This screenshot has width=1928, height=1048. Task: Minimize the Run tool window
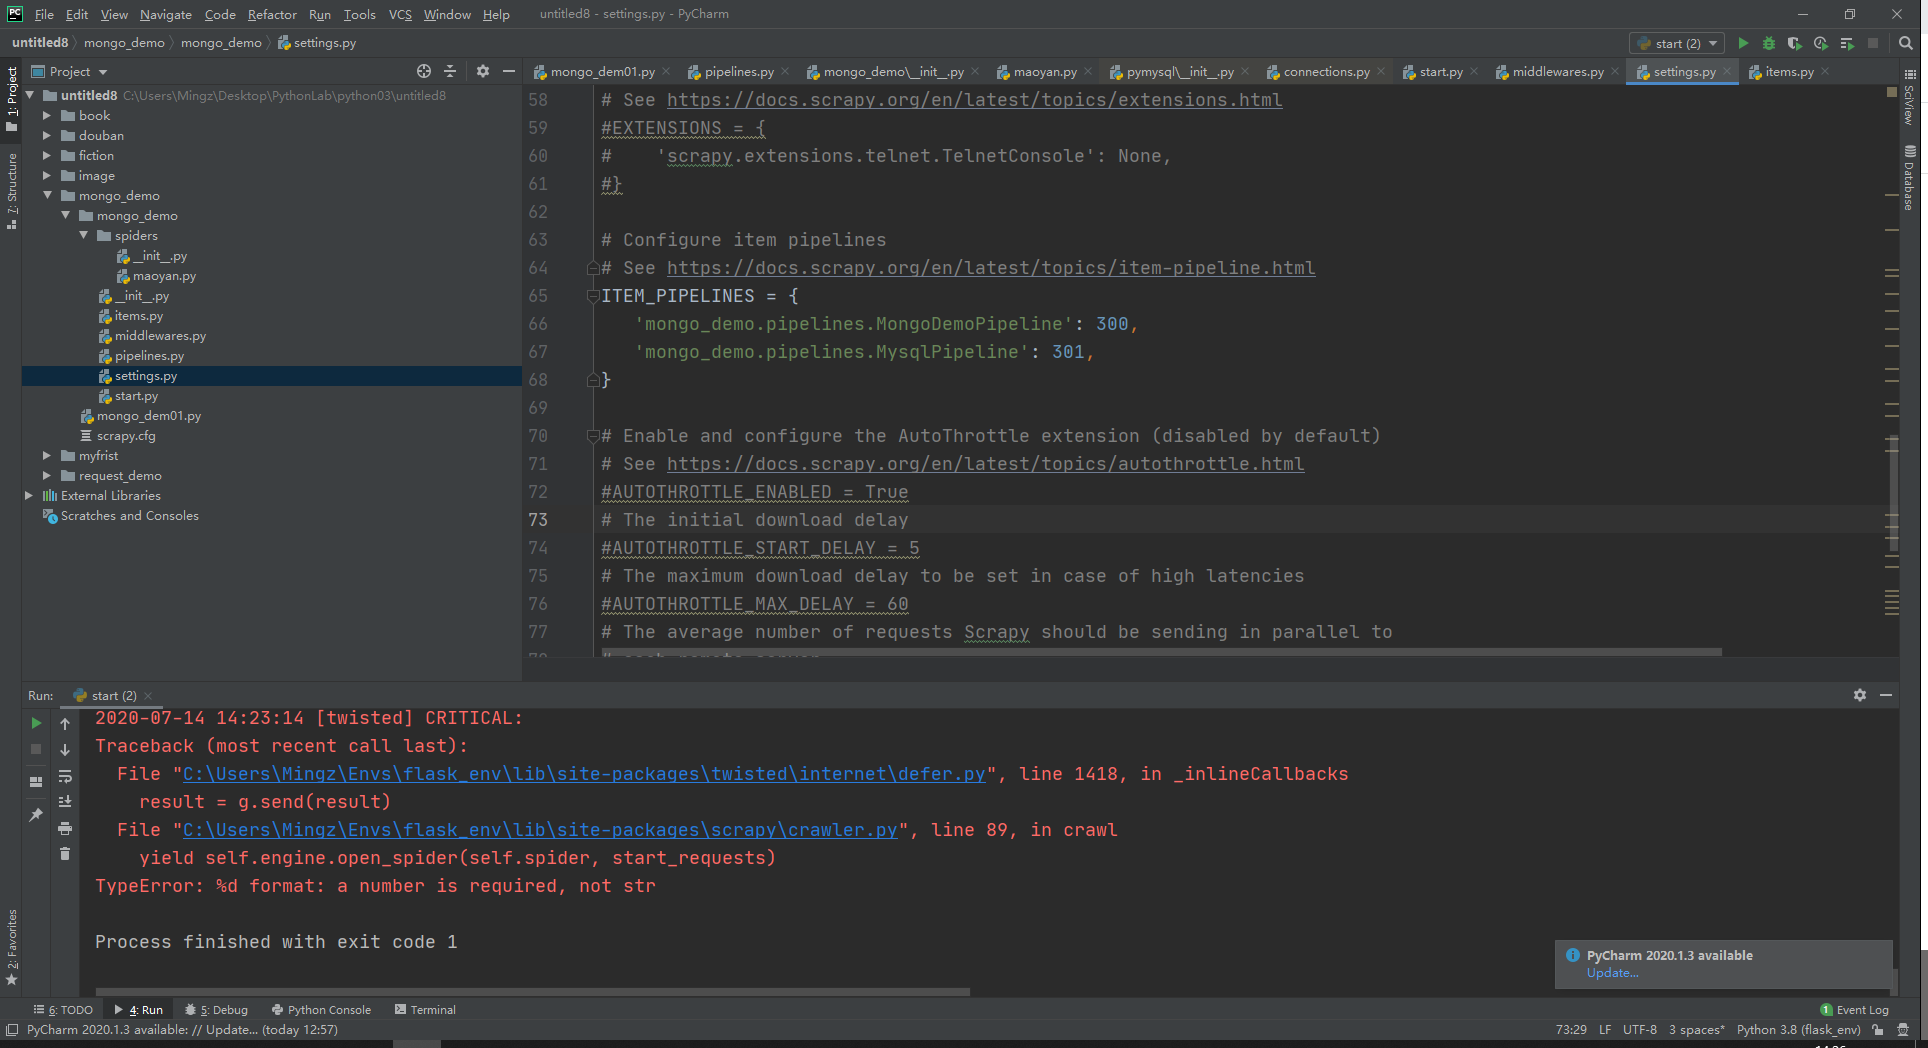click(1886, 695)
